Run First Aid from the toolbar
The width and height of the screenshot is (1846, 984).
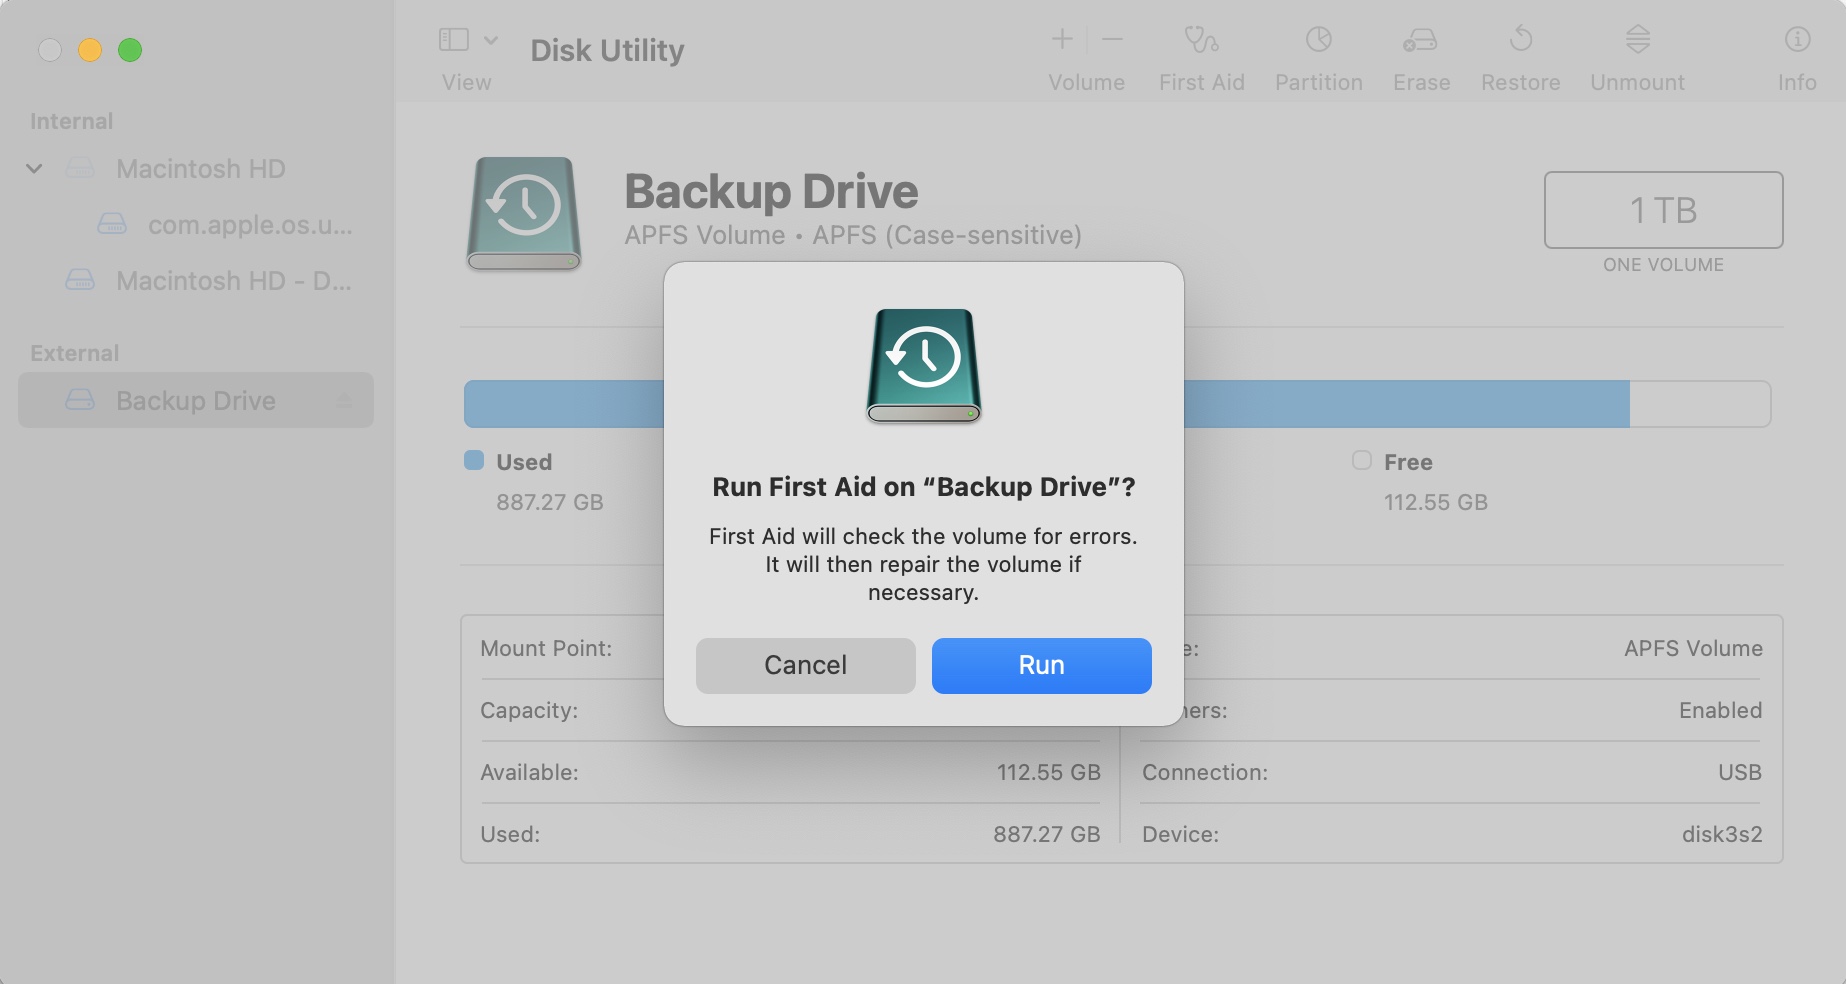click(1201, 55)
